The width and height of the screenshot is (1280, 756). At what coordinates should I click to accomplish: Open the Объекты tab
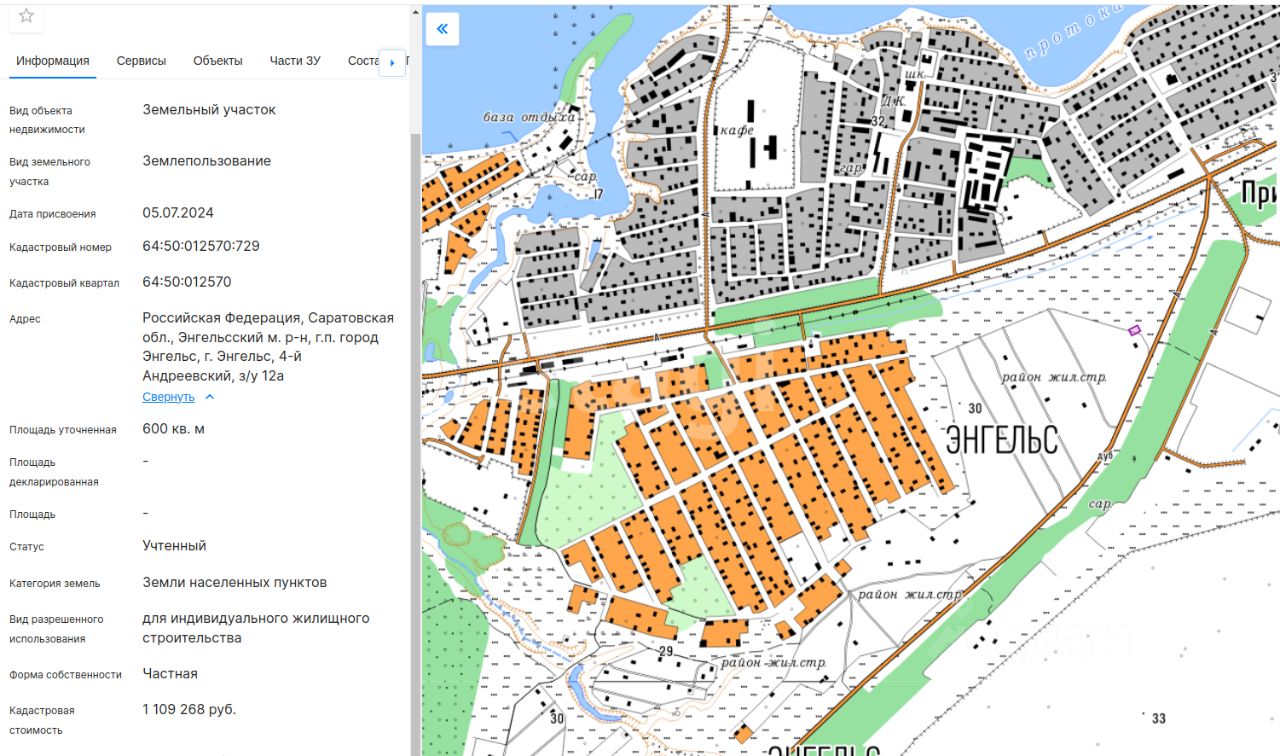218,61
